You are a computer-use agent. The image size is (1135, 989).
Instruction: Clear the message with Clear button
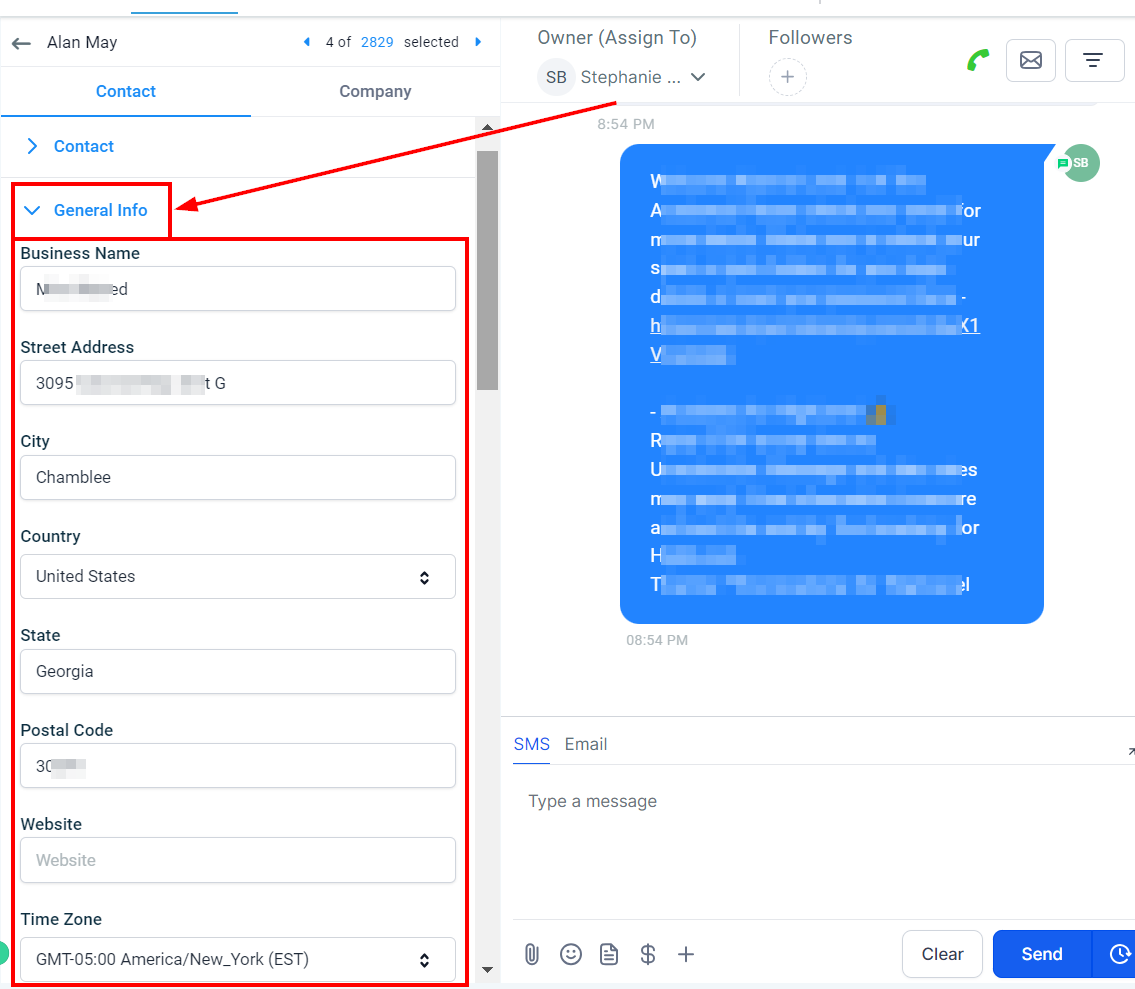pos(942,954)
